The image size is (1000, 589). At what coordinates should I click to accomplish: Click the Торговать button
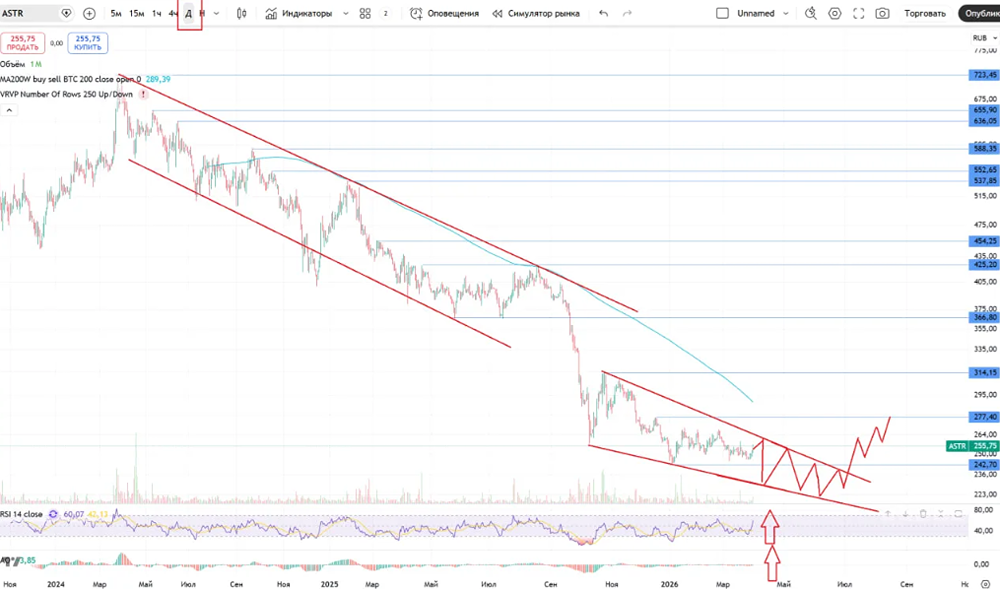coord(924,13)
